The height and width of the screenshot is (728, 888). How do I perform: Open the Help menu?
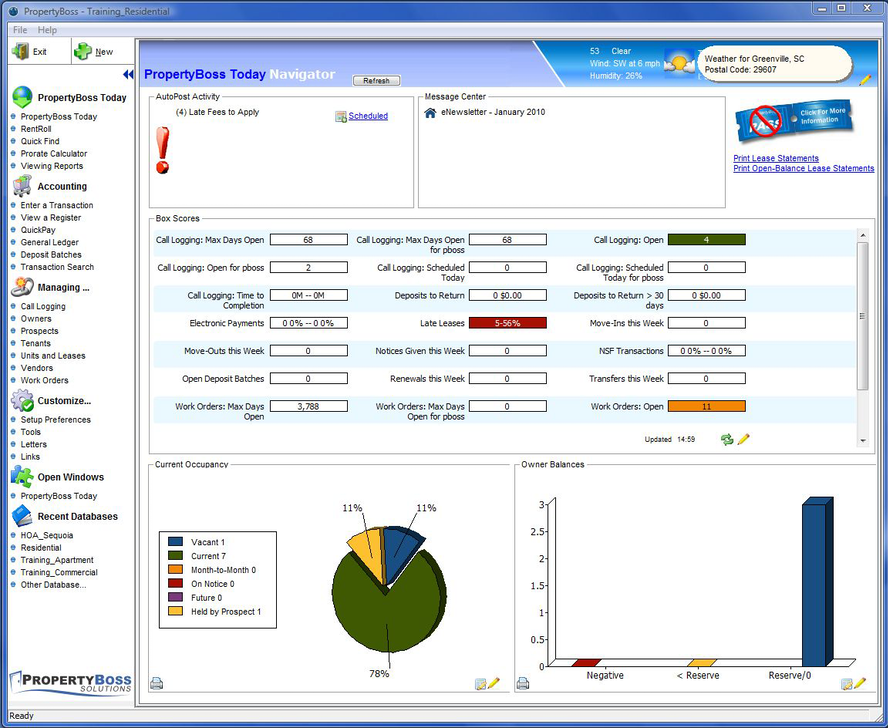click(x=46, y=30)
